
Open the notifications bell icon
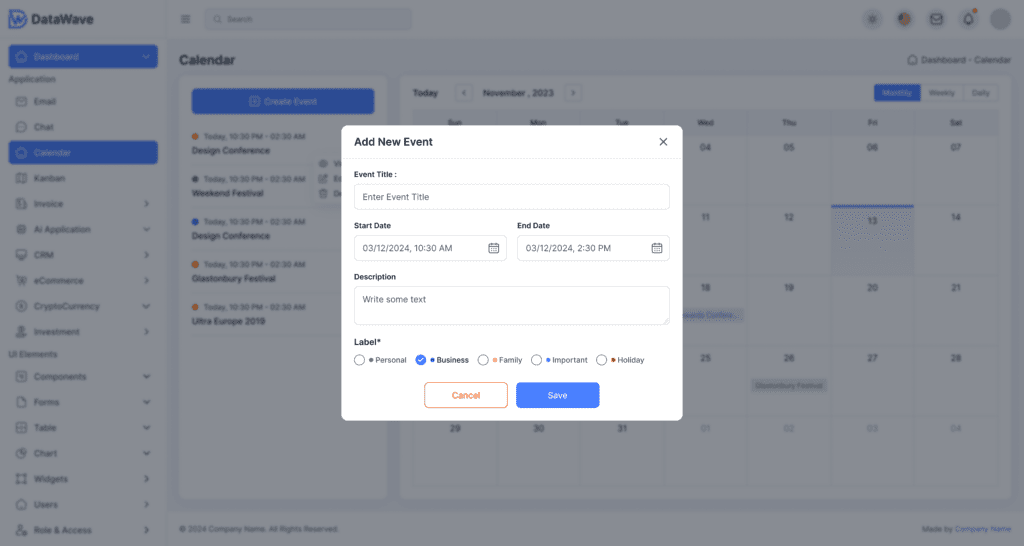click(968, 19)
